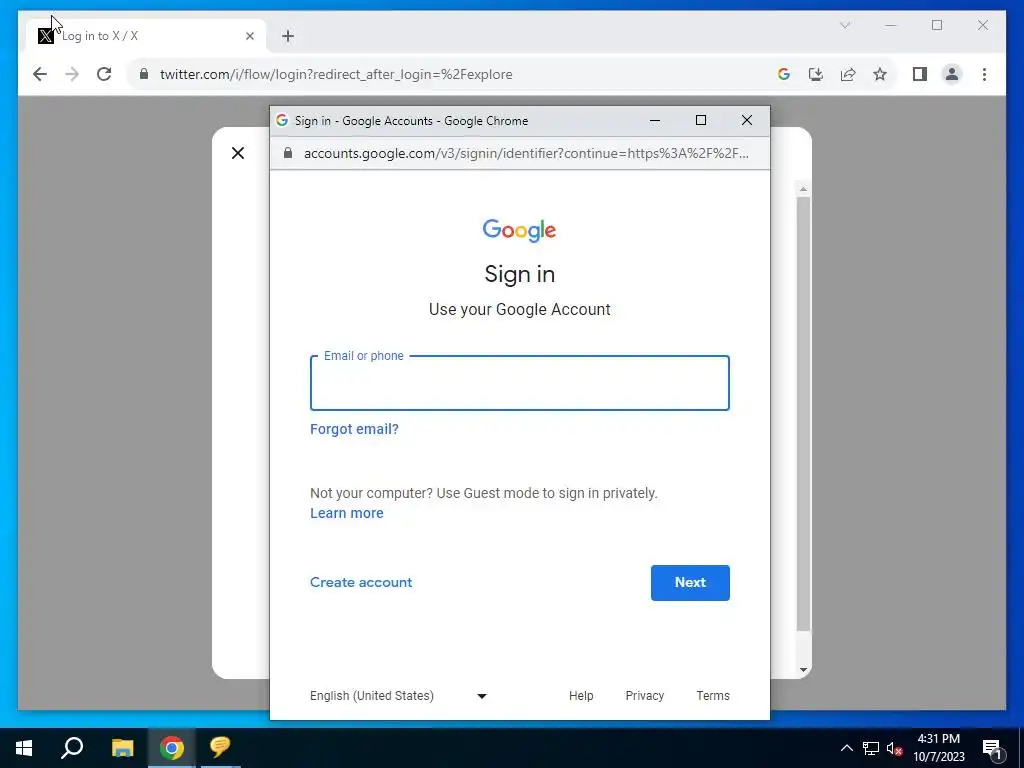Viewport: 1024px width, 768px height.
Task: Click the network icon in system tray
Action: click(871, 748)
